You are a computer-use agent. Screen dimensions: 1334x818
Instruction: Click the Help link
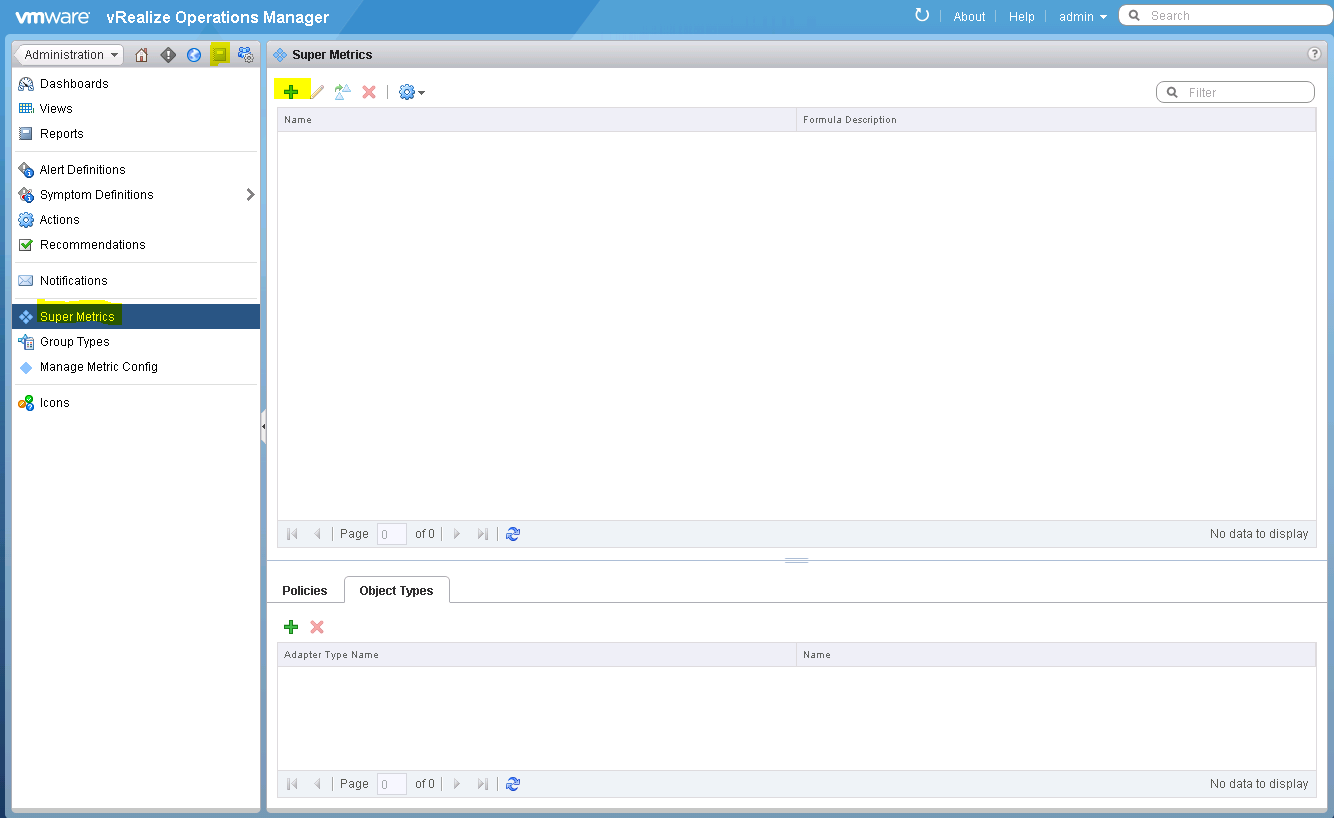tap(1022, 16)
